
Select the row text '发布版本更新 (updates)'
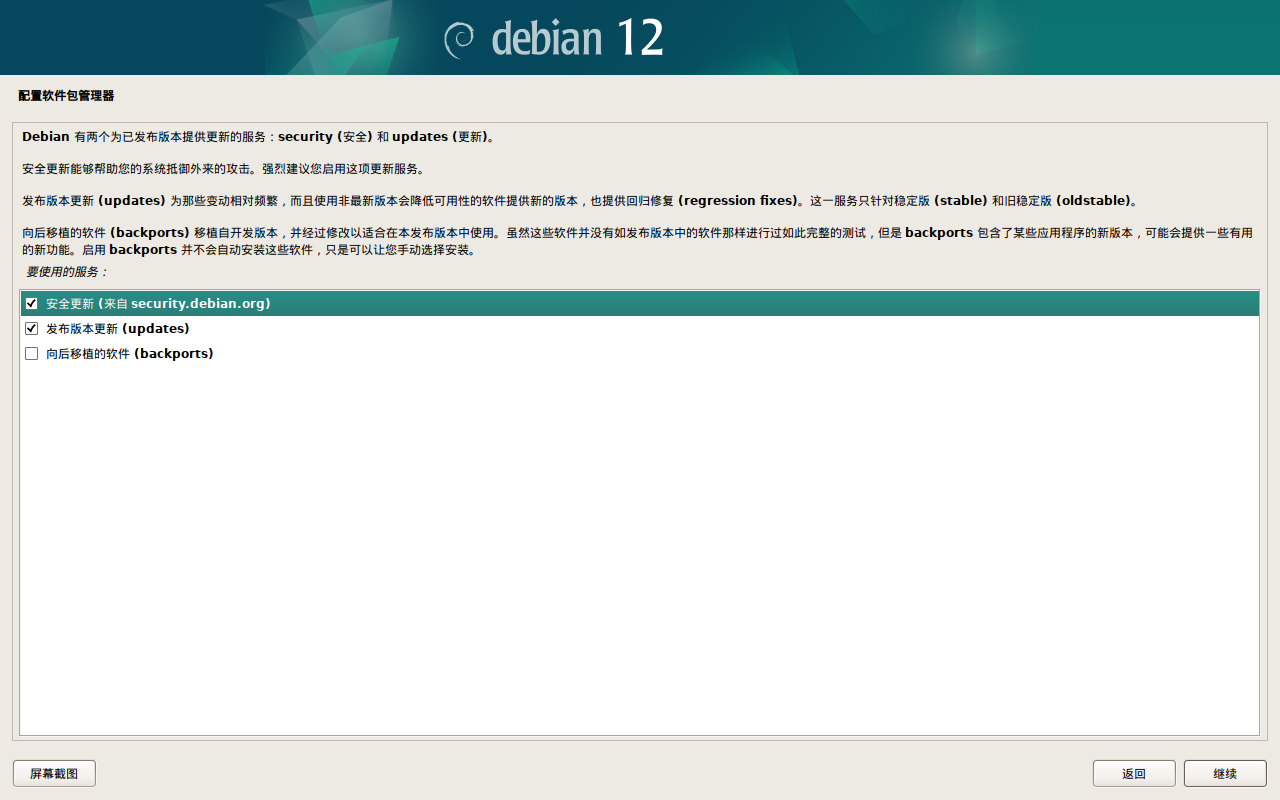pos(118,328)
